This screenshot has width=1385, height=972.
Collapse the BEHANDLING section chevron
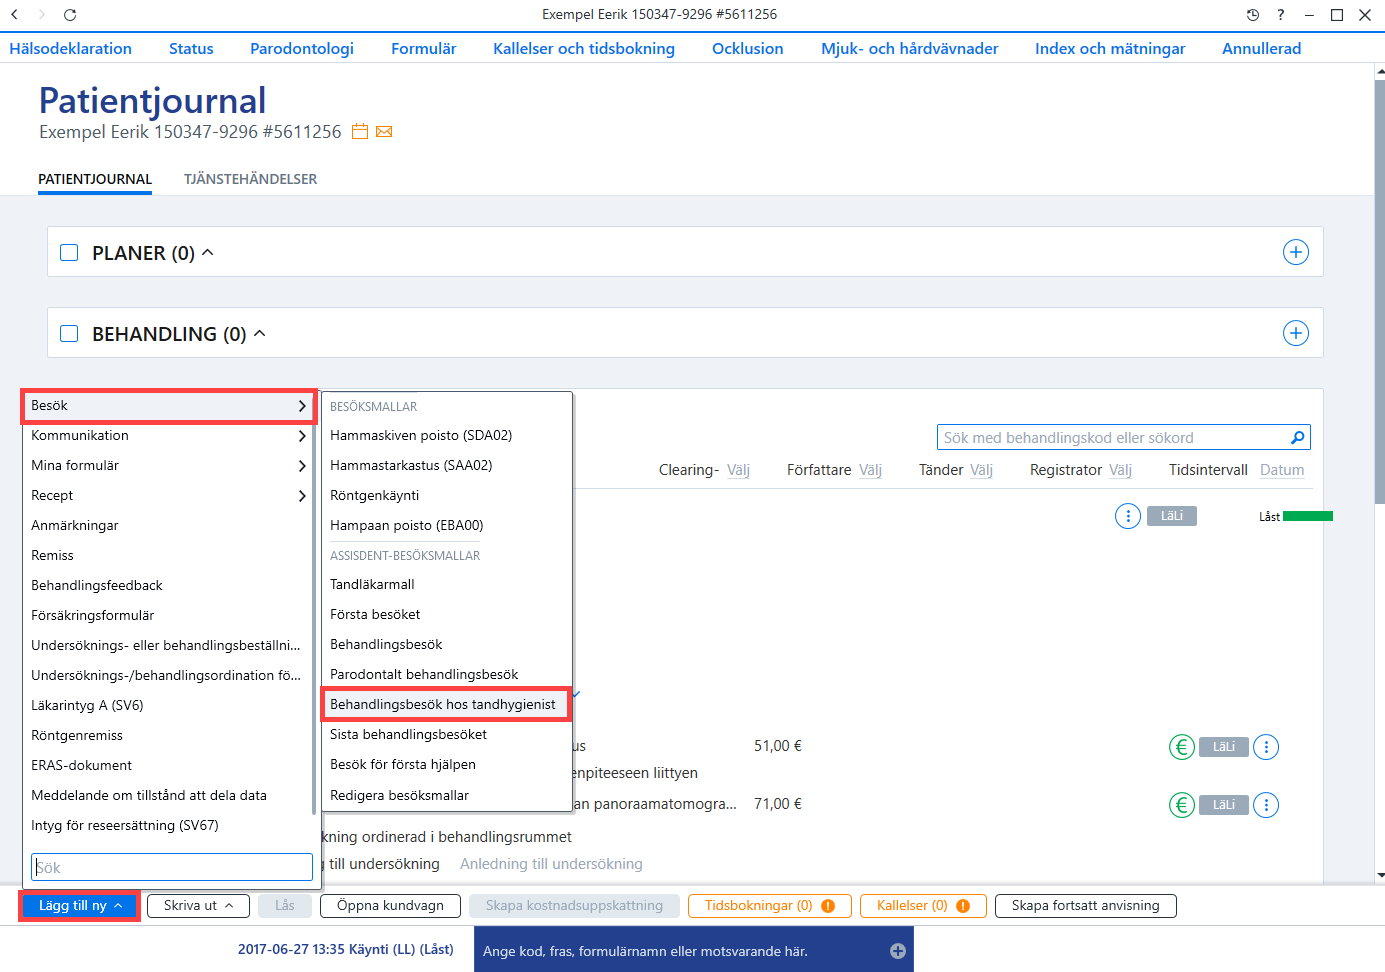(260, 333)
